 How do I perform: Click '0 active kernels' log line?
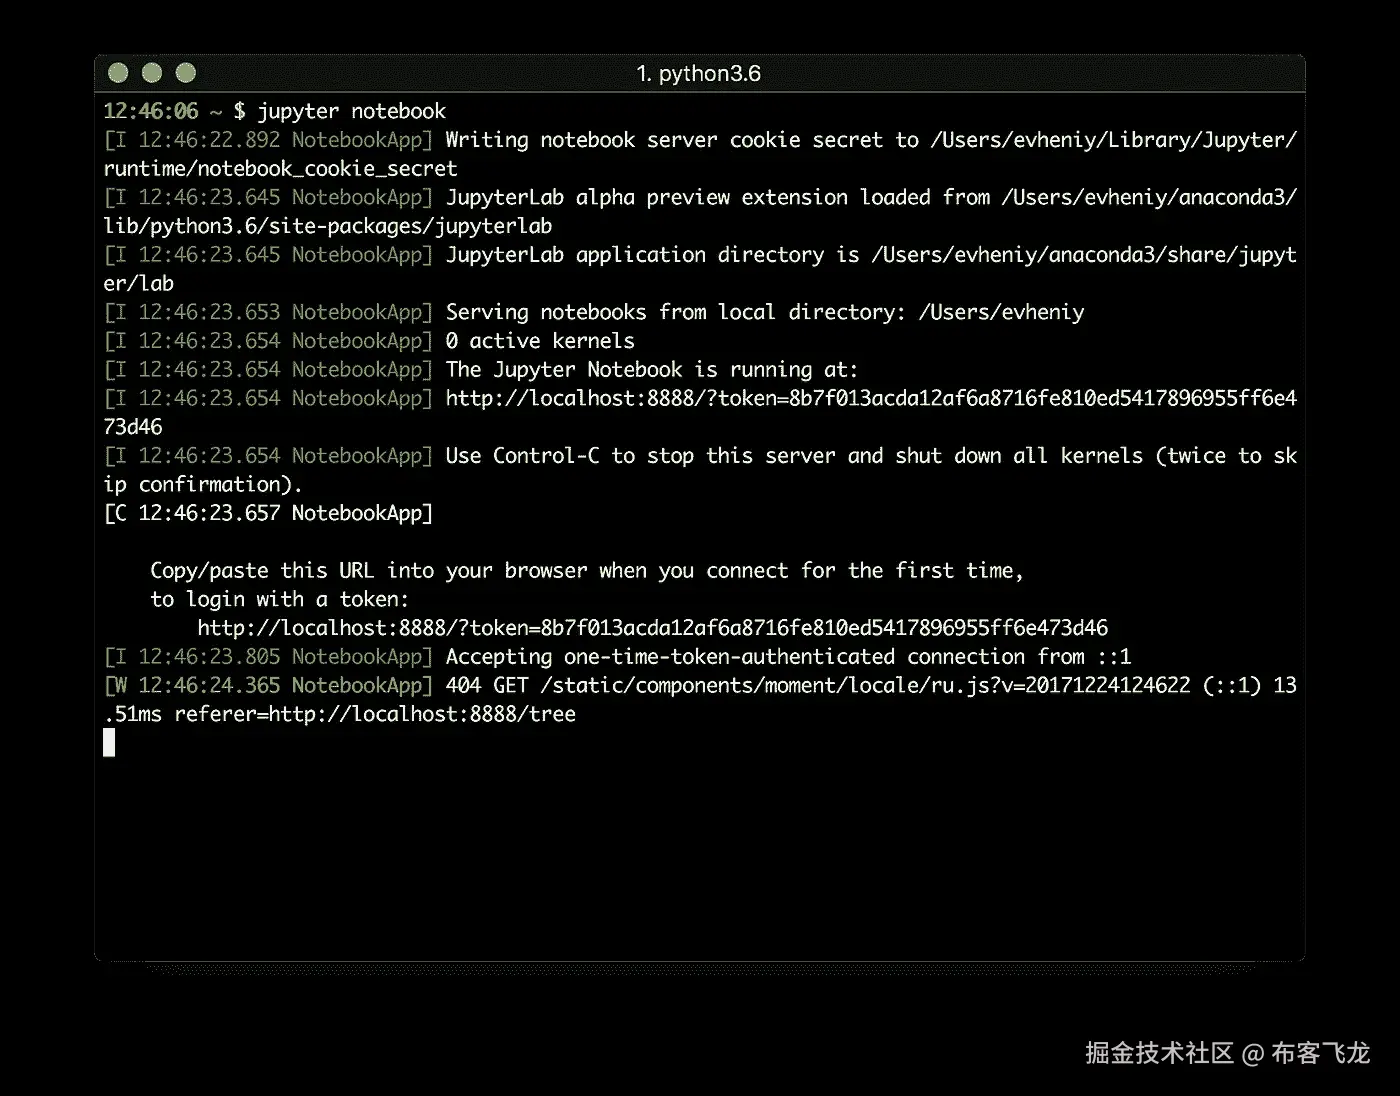pyautogui.click(x=369, y=341)
